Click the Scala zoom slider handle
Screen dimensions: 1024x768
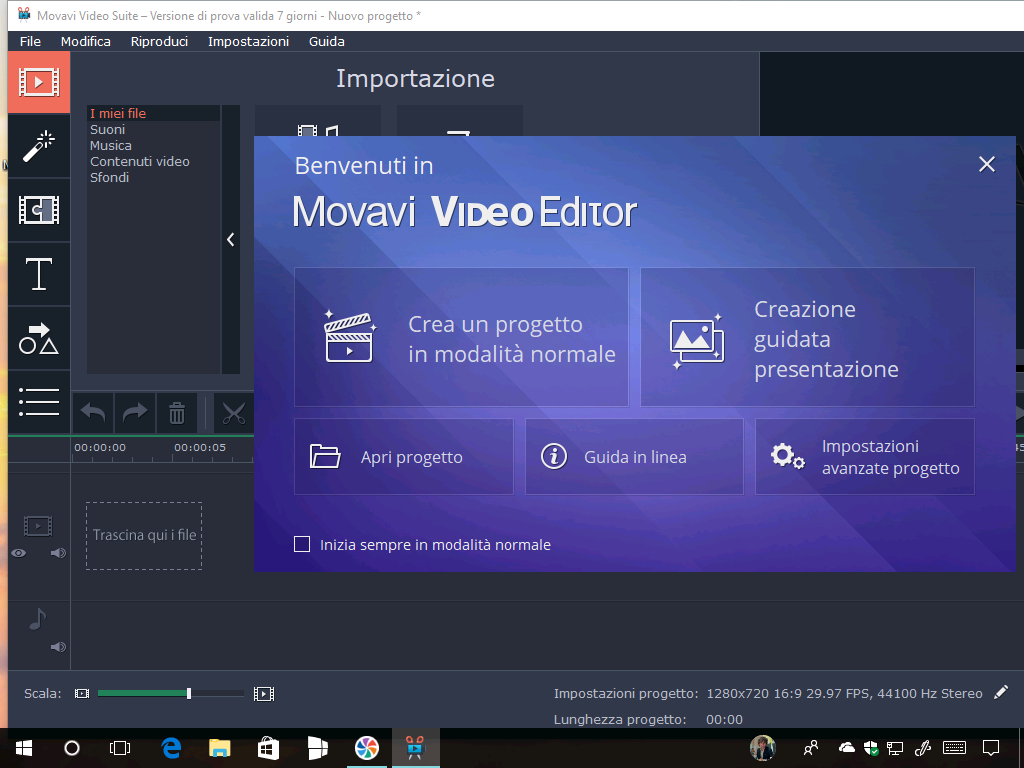tap(189, 694)
